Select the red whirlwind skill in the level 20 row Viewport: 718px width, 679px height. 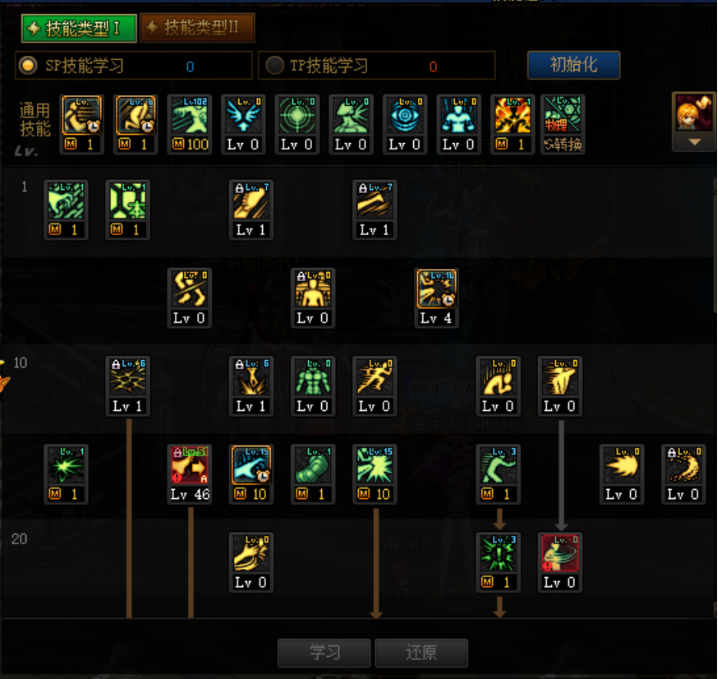560,553
